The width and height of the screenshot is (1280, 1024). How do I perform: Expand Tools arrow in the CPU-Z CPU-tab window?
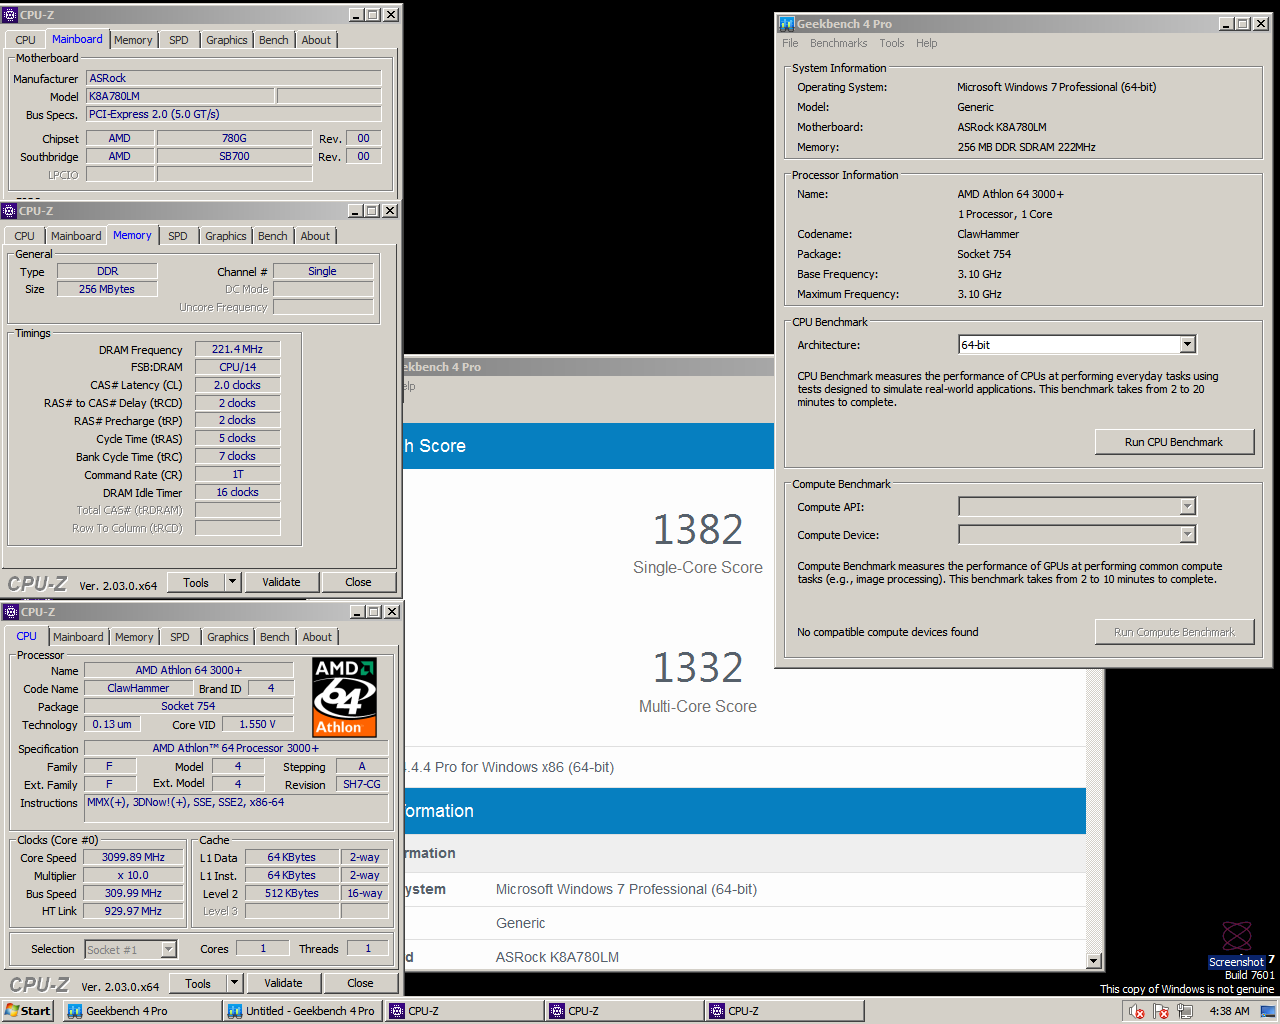234,983
